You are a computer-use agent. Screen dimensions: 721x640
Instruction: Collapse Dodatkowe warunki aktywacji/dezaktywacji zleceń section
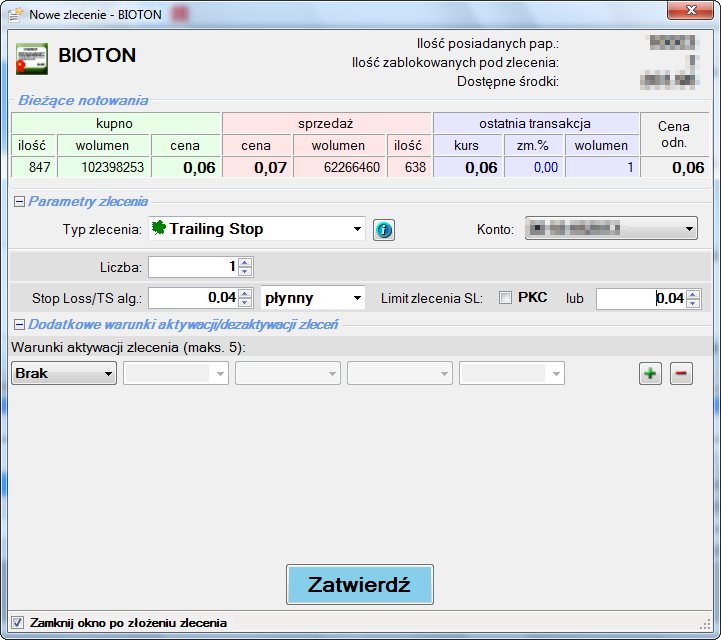[x=19, y=325]
